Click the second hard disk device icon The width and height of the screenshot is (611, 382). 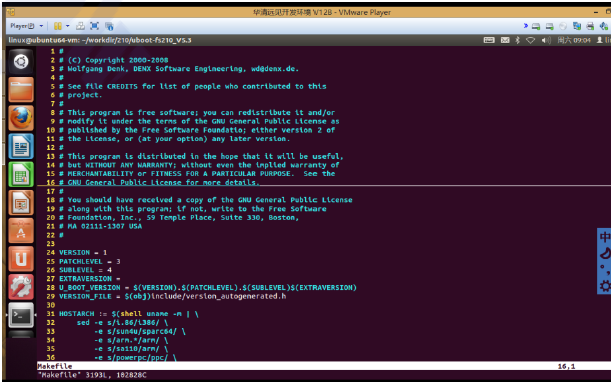[x=549, y=26]
